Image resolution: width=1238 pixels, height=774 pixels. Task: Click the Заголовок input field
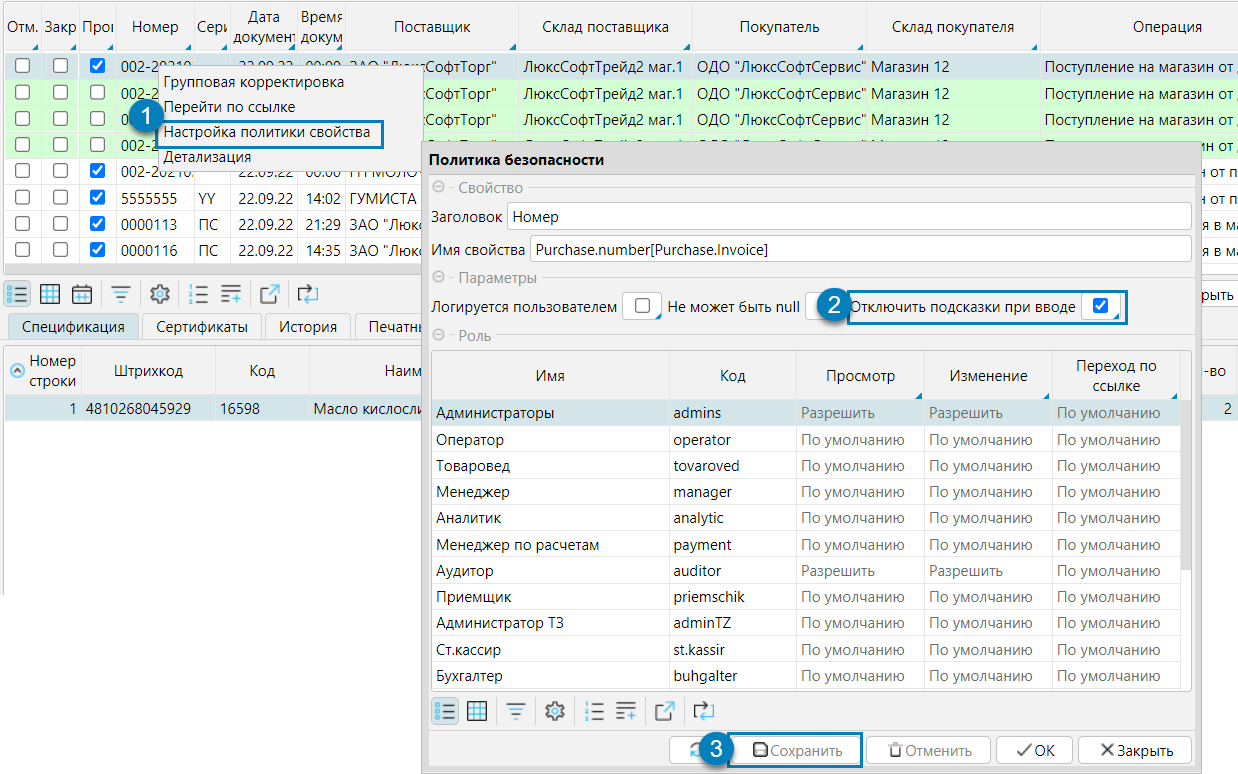849,216
